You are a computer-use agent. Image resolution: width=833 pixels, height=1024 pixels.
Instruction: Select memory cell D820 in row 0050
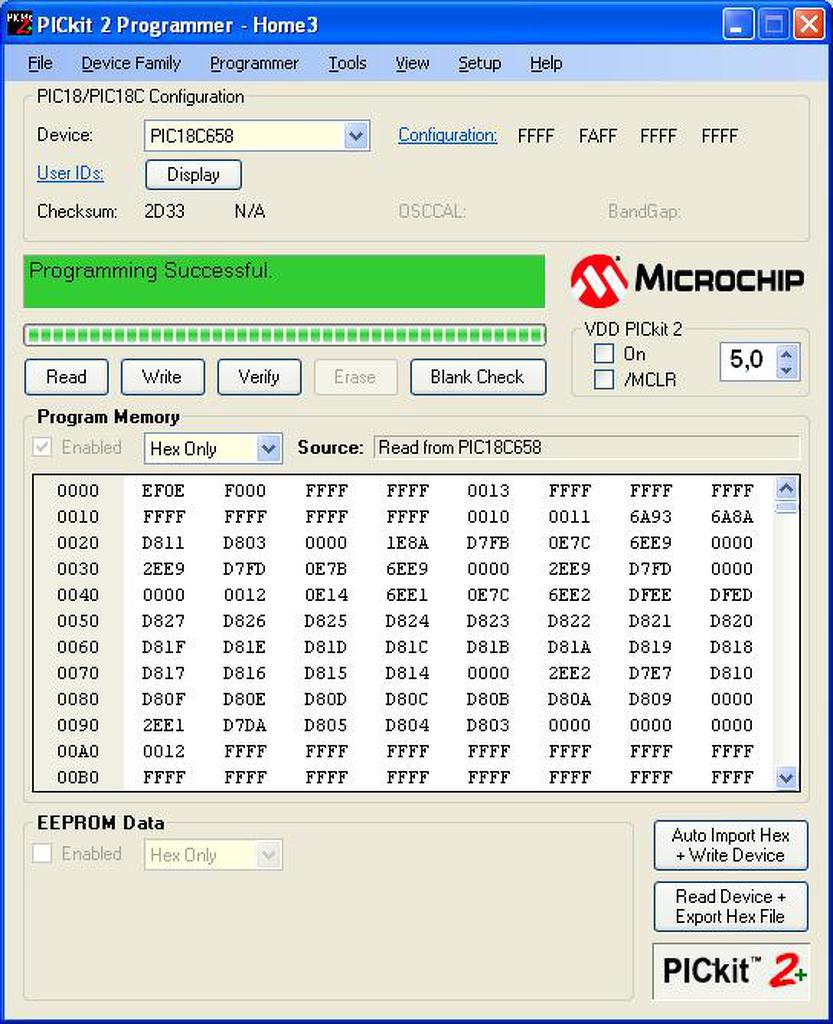pyautogui.click(x=732, y=622)
